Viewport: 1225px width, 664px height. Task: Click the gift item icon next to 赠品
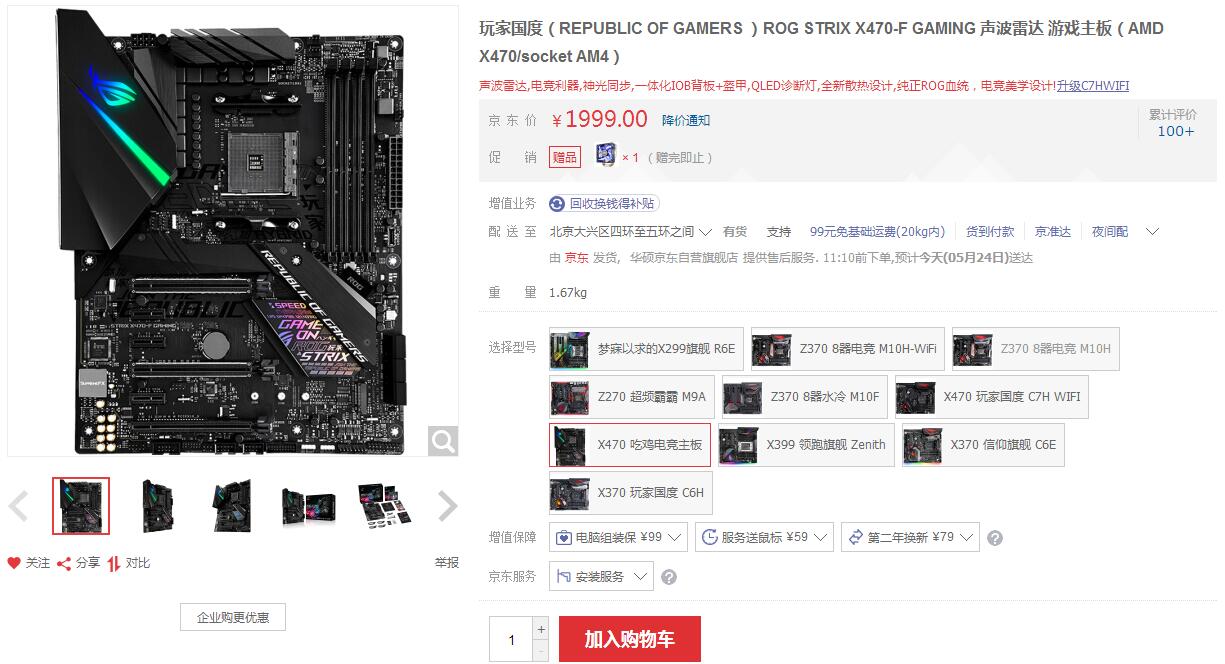point(606,156)
